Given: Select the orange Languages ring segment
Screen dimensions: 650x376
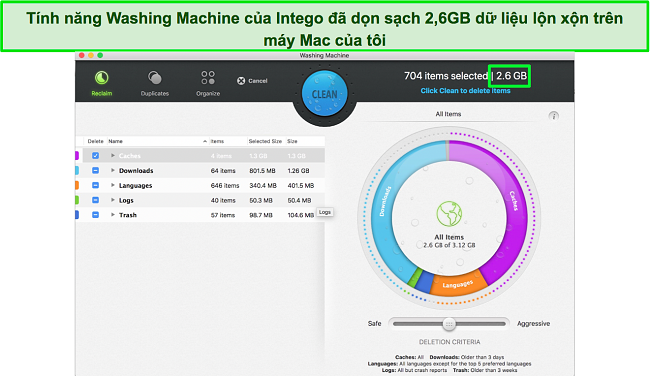Looking at the screenshot, I should pos(458,284).
